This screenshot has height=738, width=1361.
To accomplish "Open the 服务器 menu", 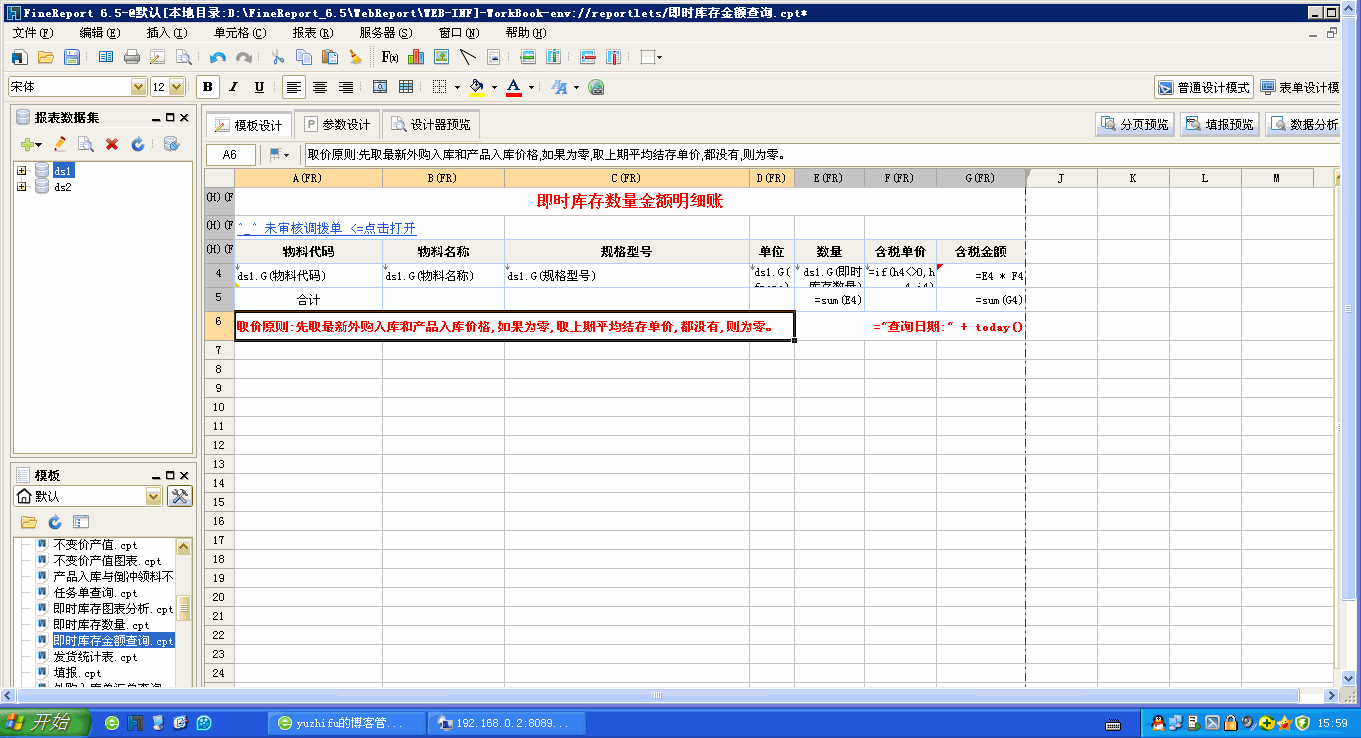I will coord(385,32).
